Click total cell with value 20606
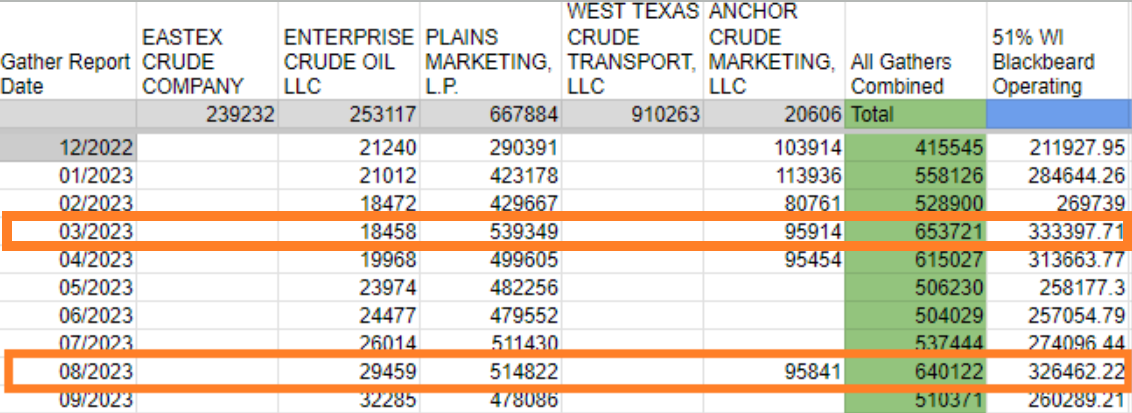Image resolution: width=1132 pixels, height=413 pixels. click(x=774, y=114)
